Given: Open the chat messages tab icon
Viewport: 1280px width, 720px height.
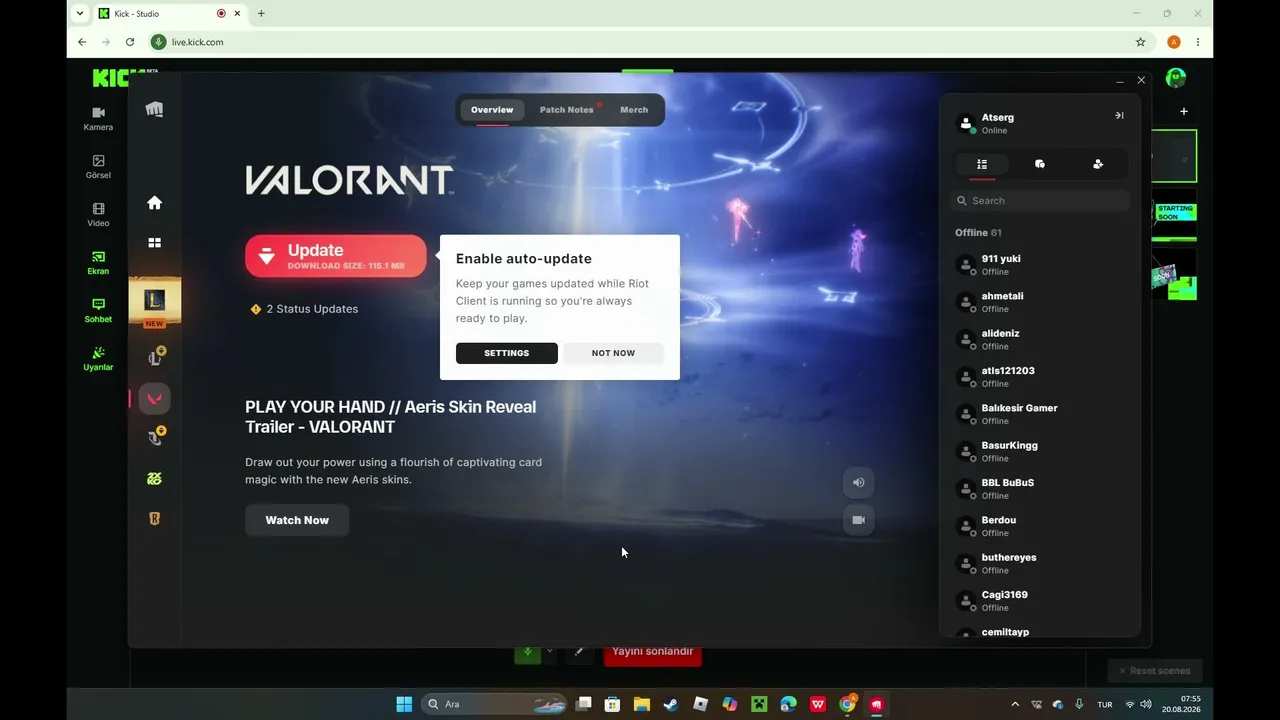Looking at the screenshot, I should [x=1040, y=164].
